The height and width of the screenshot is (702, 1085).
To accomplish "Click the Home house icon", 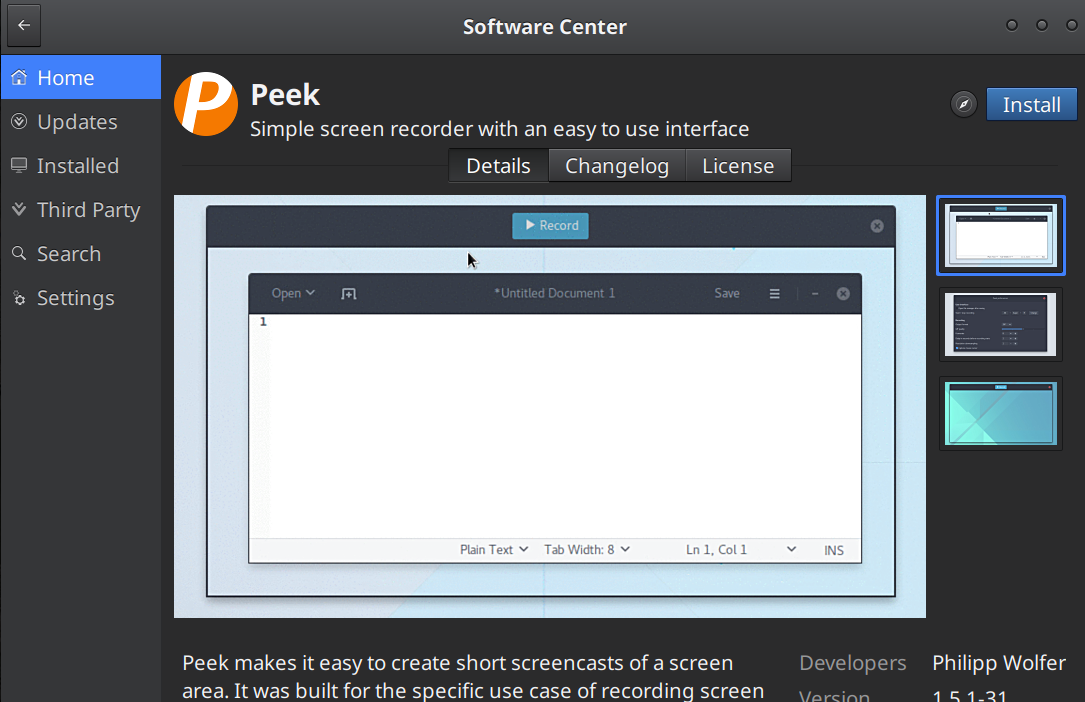I will pos(19,77).
